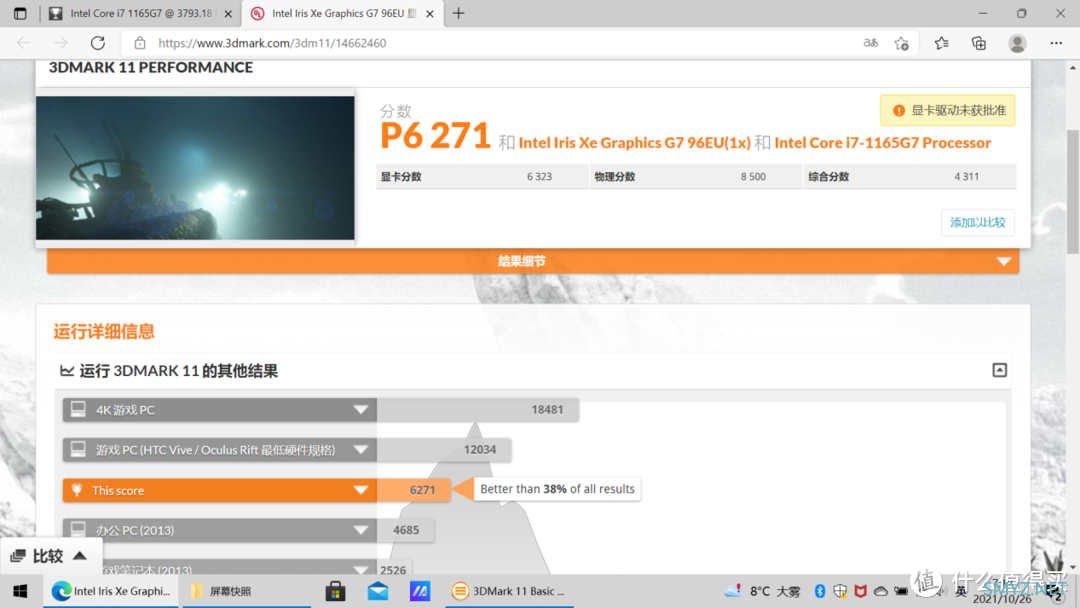Open the favorites list
The width and height of the screenshot is (1080, 608).
[942, 43]
